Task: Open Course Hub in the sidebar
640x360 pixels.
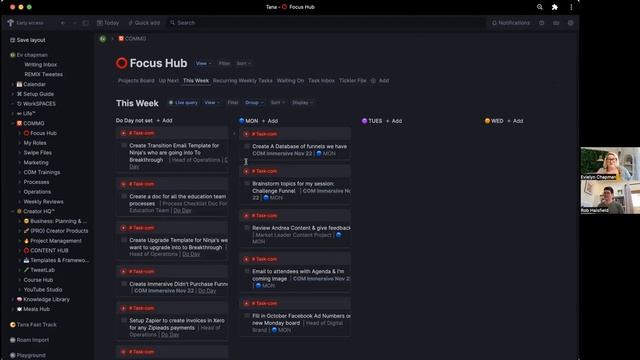Action: 38,280
